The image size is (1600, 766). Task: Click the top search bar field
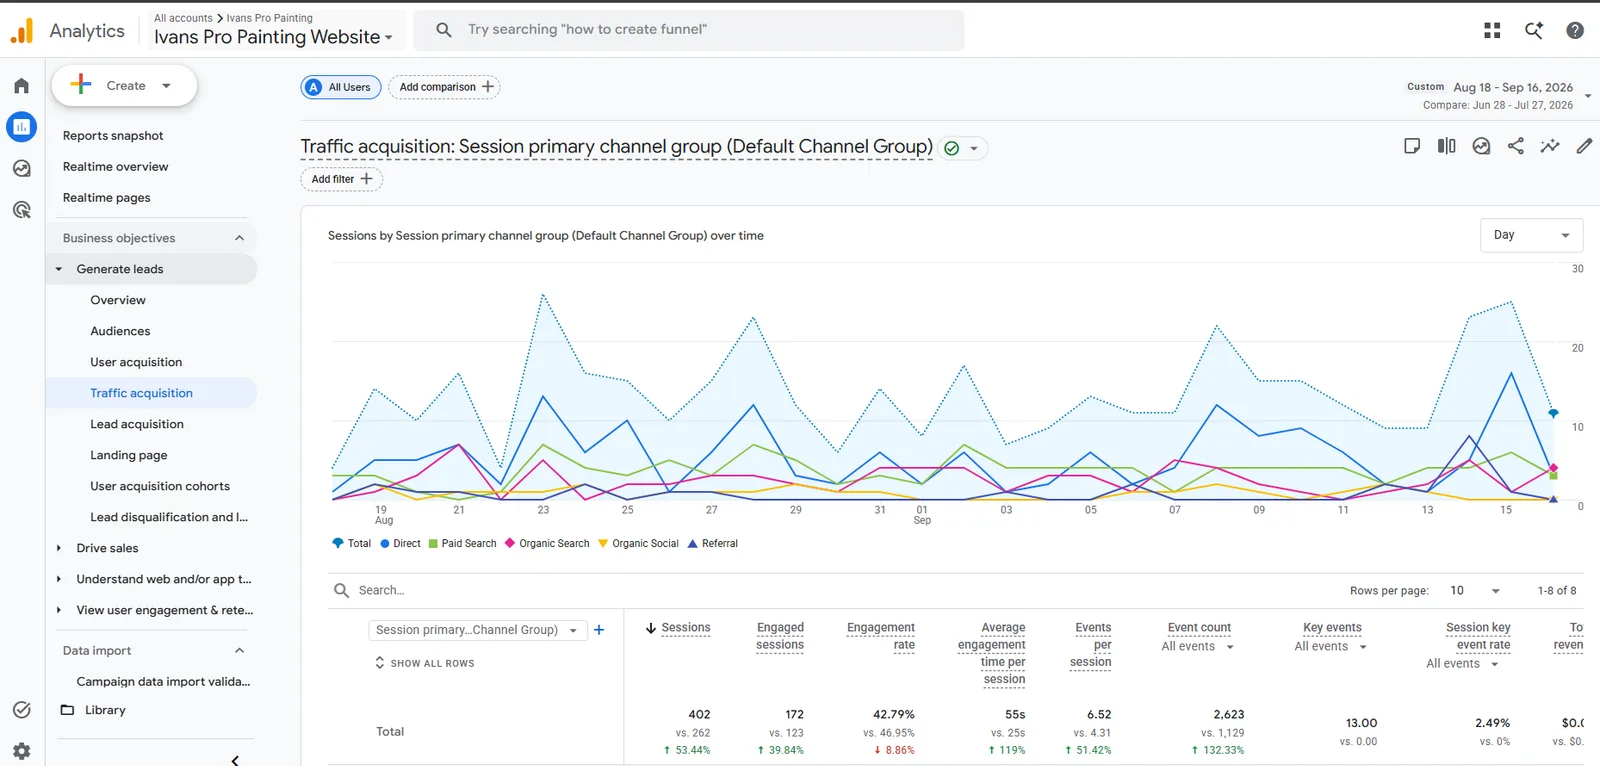click(x=689, y=30)
